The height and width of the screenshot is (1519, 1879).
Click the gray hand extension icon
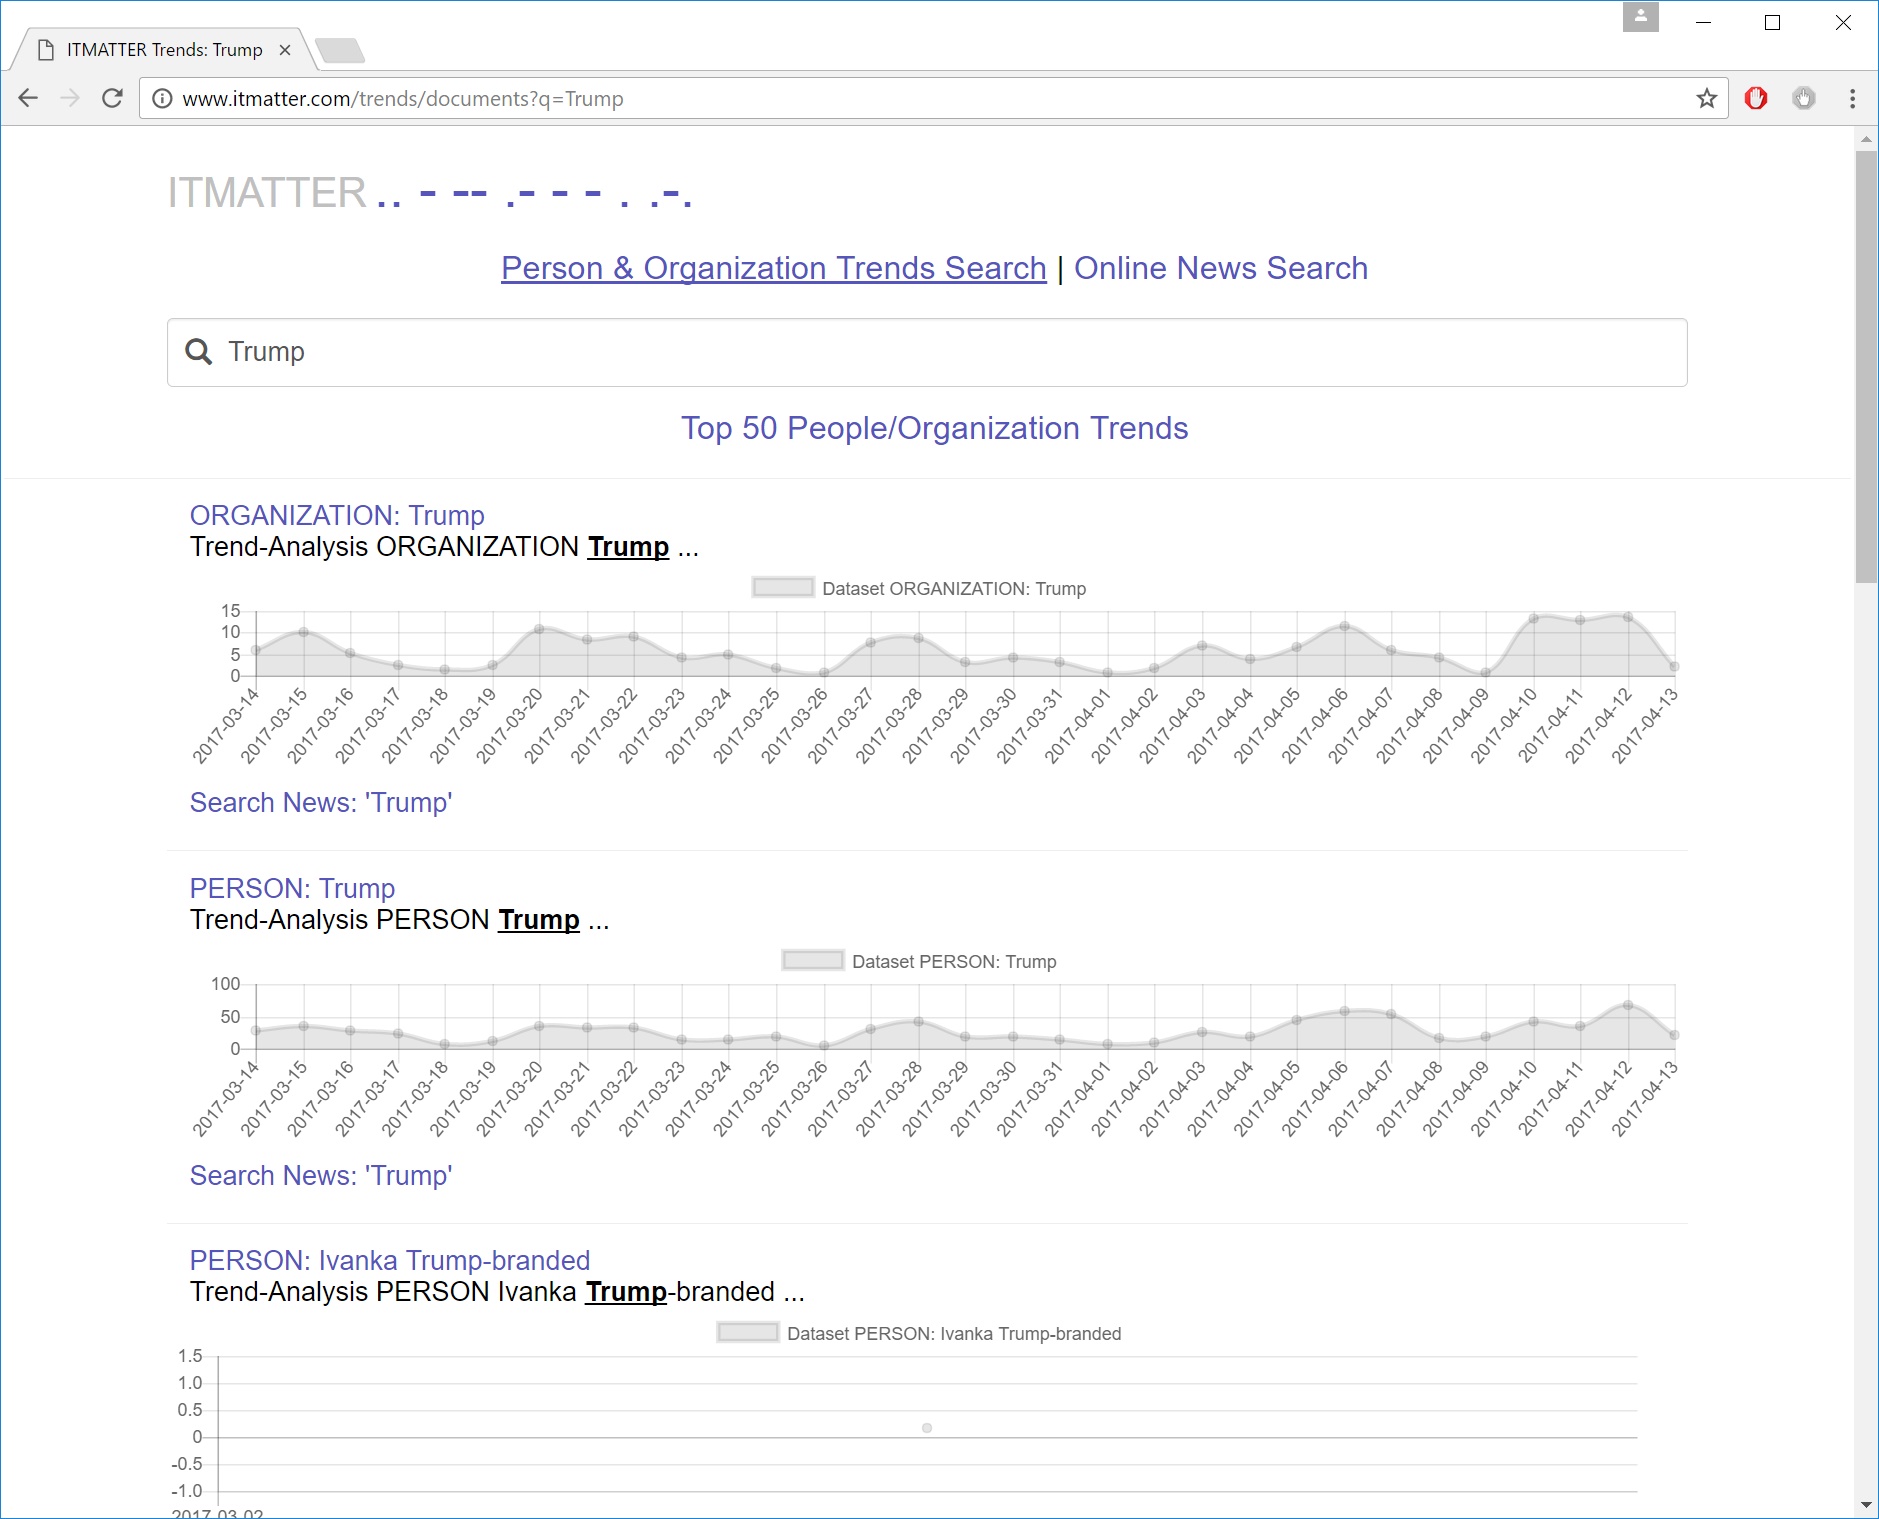click(1804, 98)
